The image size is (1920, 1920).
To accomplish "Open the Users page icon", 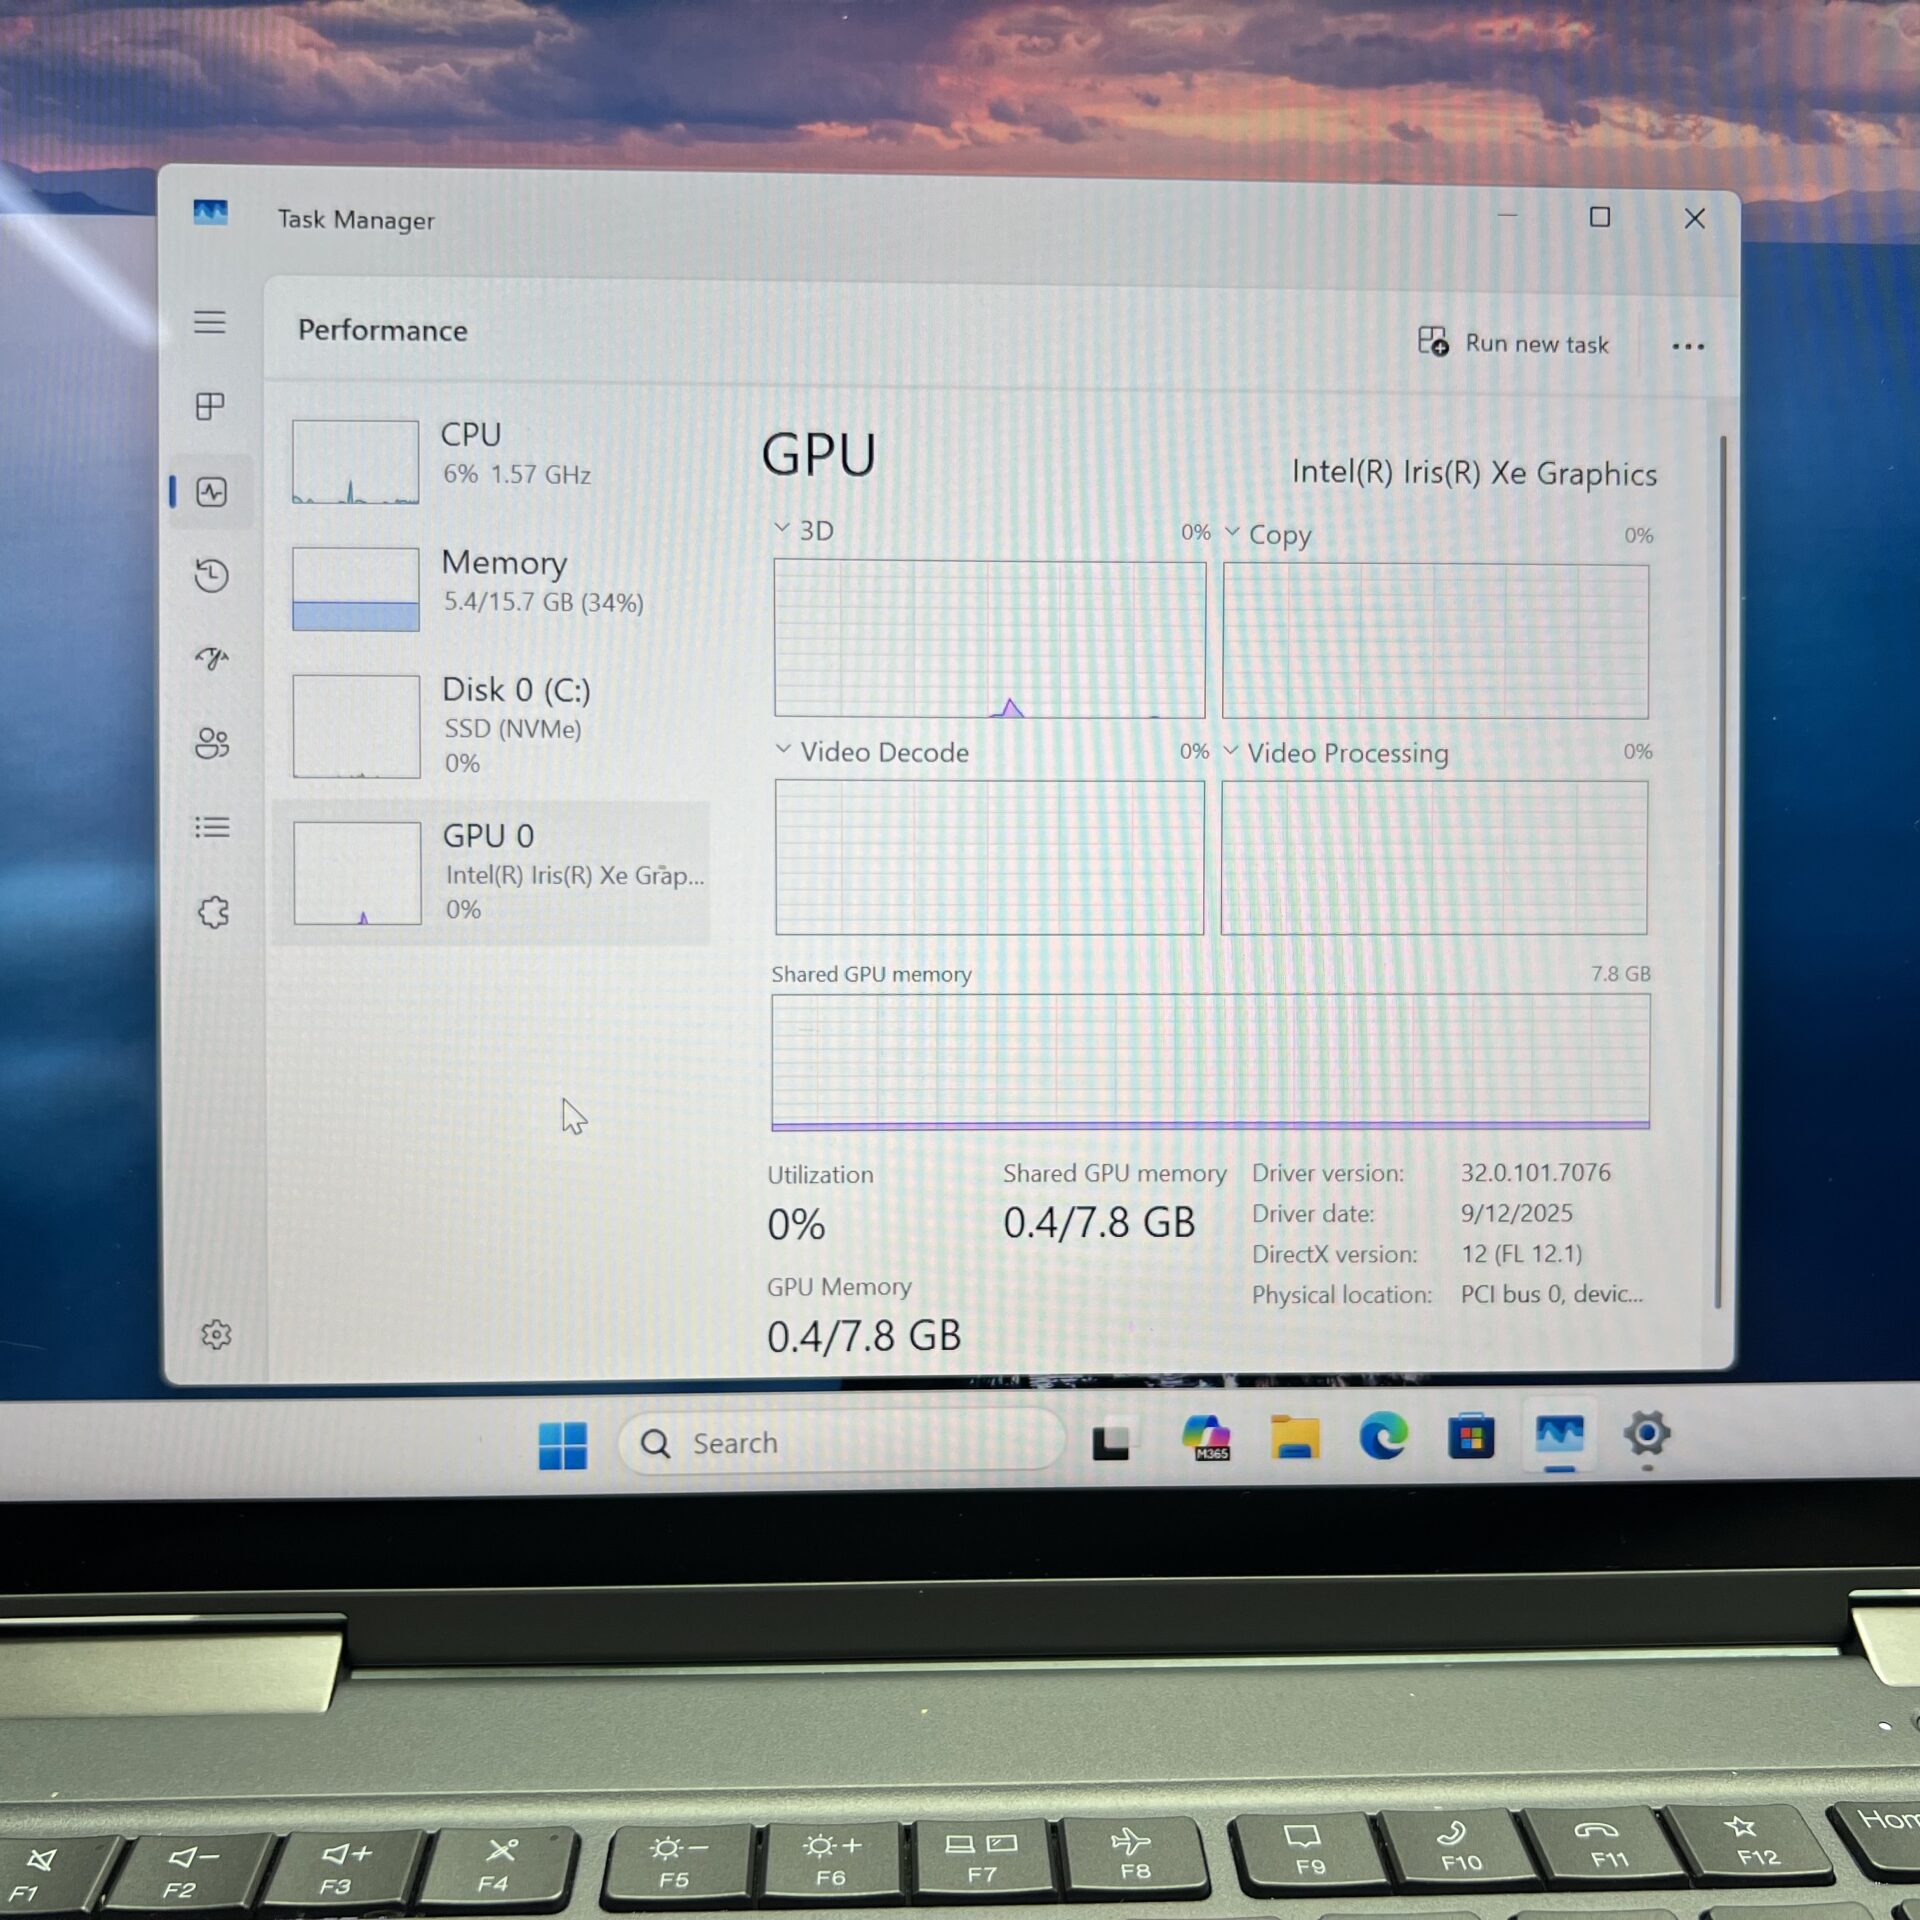I will tap(212, 743).
